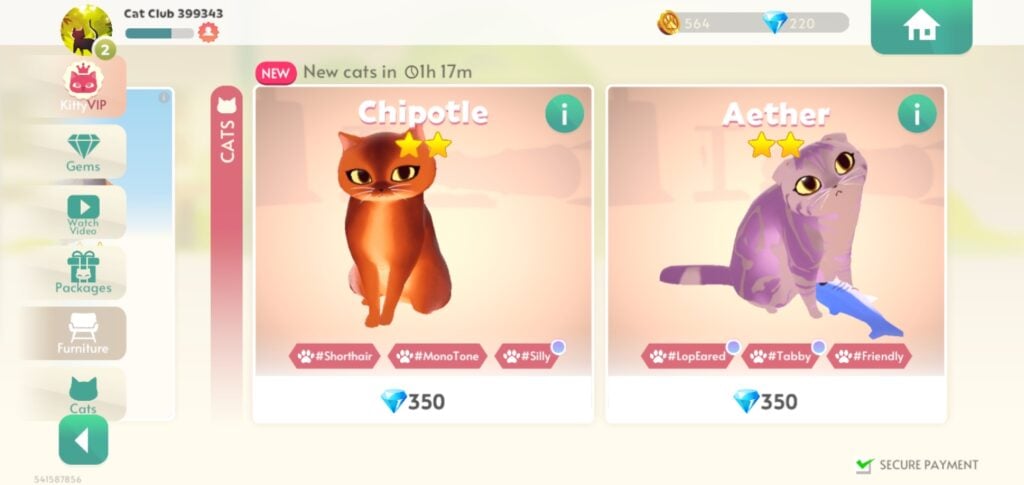Tap the Chipotle info icon
The height and width of the screenshot is (485, 1024).
[564, 114]
